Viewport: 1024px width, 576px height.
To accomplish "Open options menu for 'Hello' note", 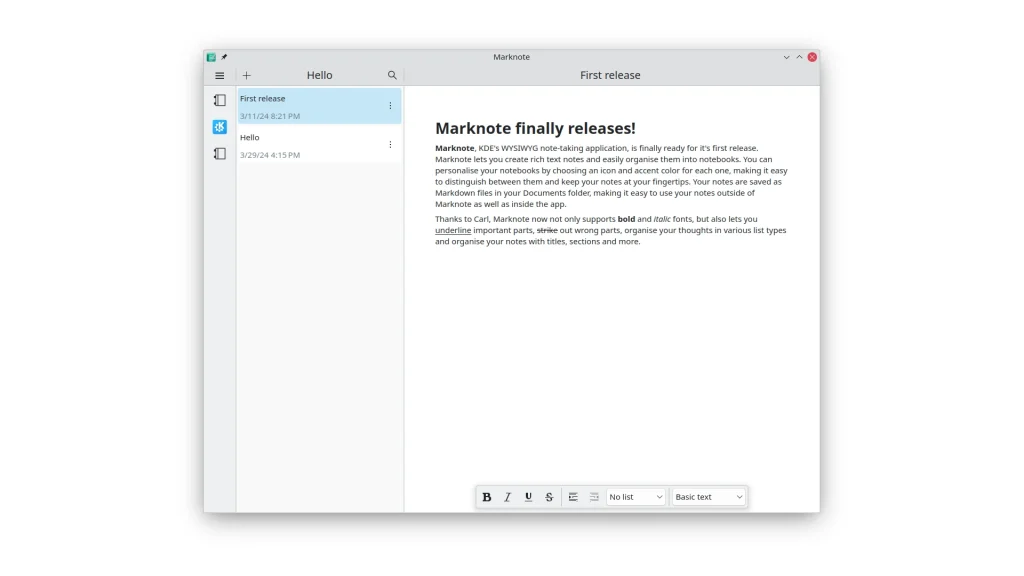I will click(390, 145).
